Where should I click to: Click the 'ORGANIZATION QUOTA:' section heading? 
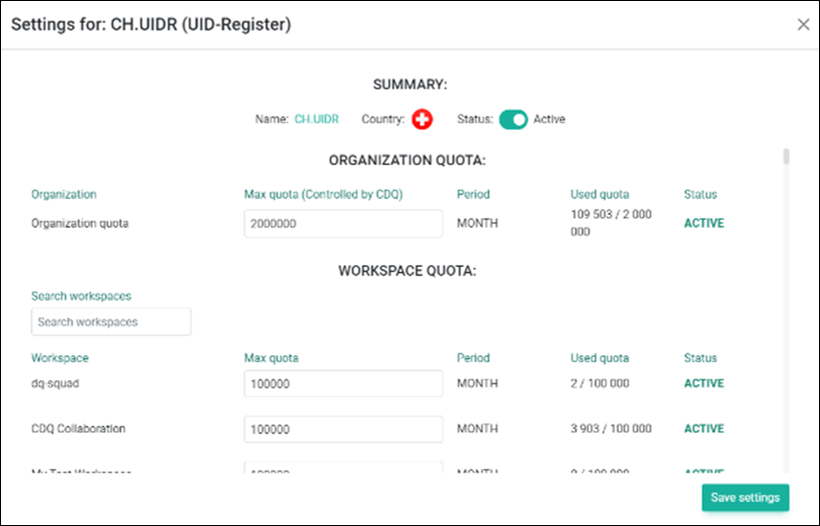(x=407, y=160)
